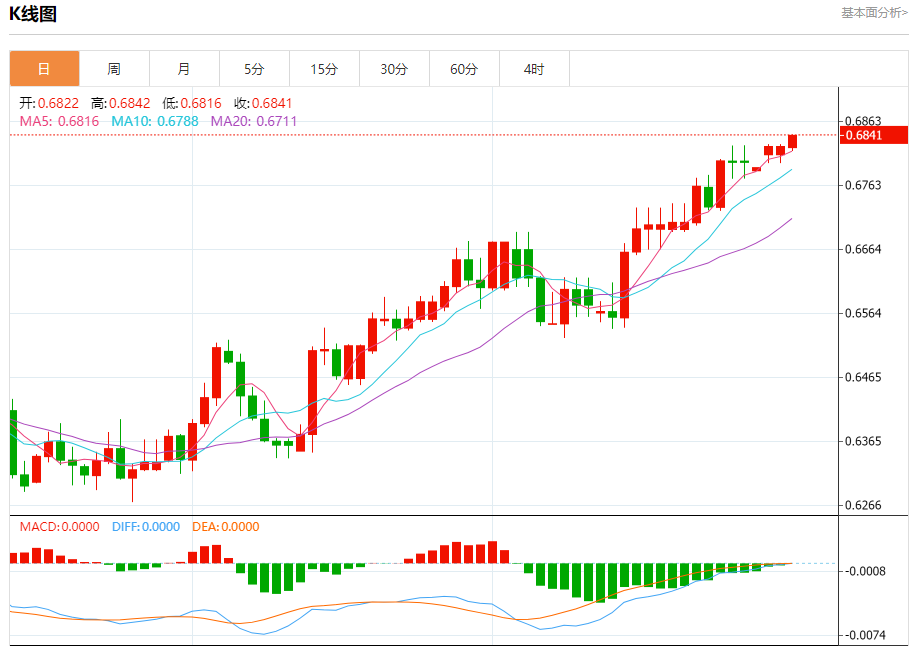Screen dimensions: 920x646
Task: Click the 低:0.6816 low price value
Action: tap(192, 103)
